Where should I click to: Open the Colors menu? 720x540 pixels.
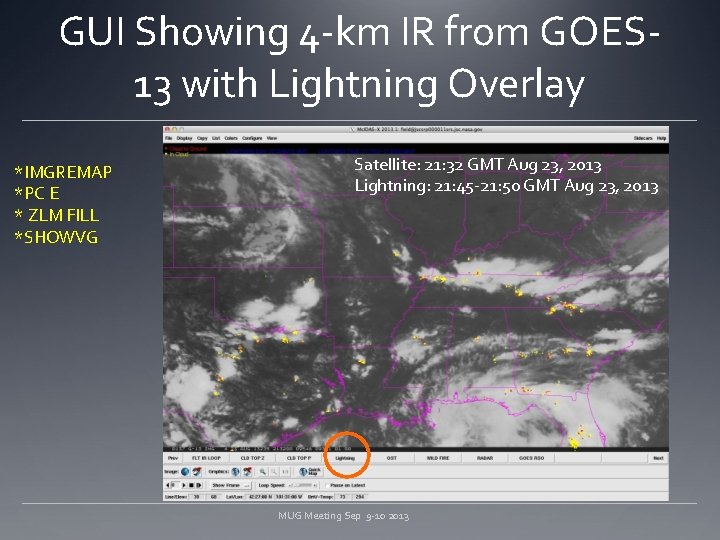[231, 138]
